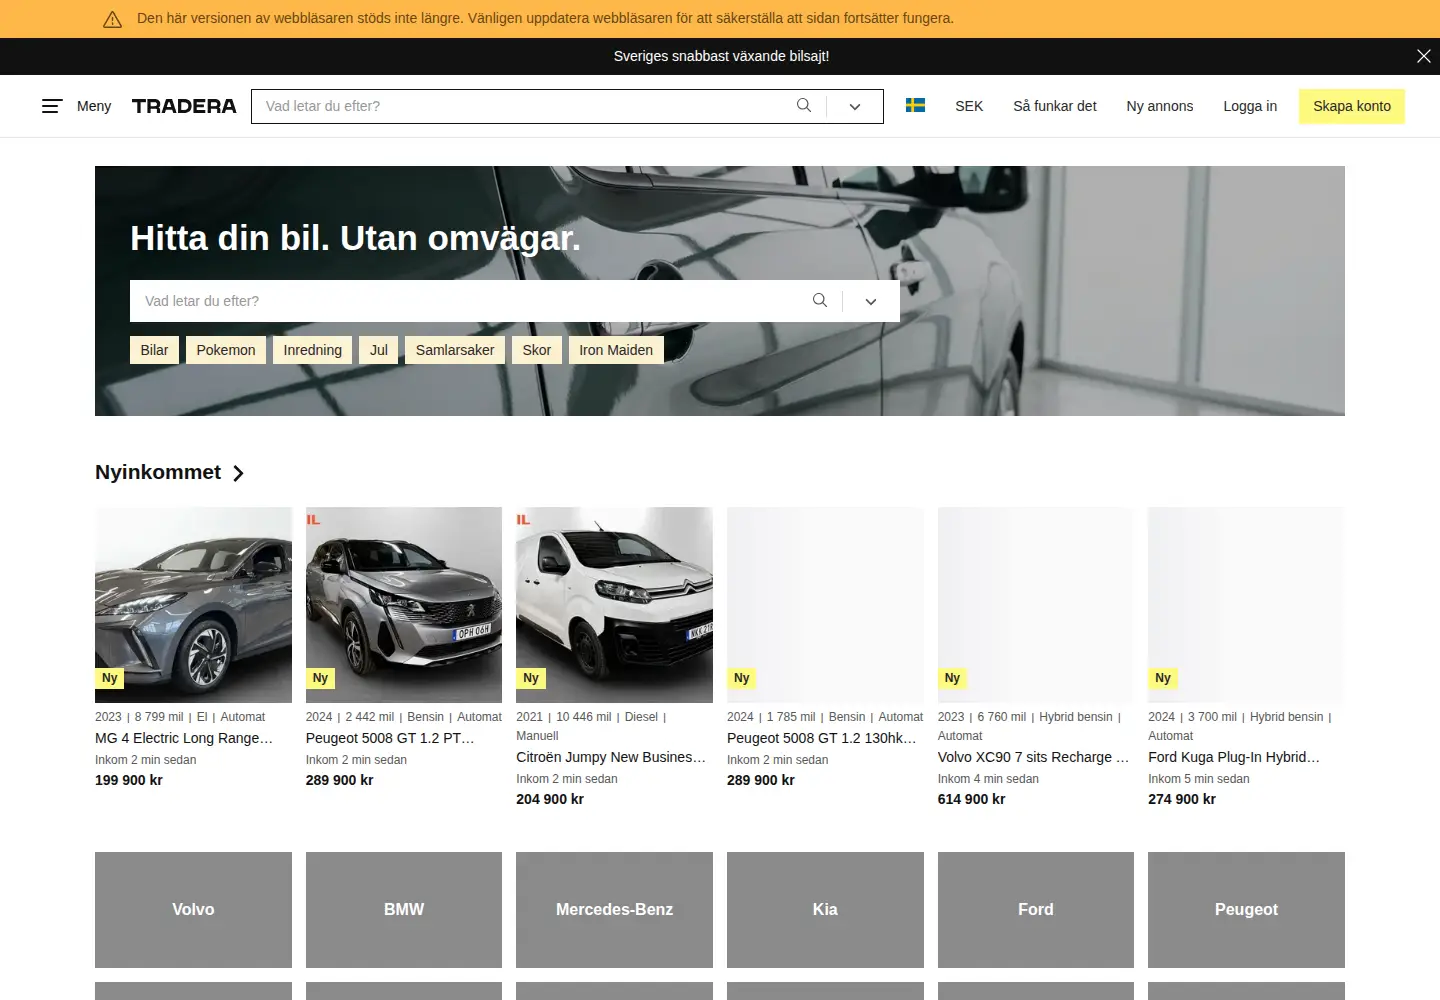Click the Skapa konto button
The height and width of the screenshot is (1000, 1440).
point(1352,106)
